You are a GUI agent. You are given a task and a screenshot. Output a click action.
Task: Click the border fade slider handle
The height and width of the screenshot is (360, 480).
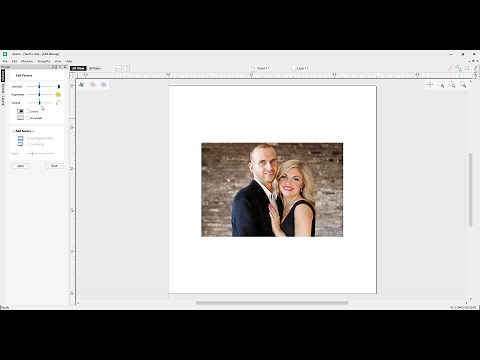coord(32,153)
